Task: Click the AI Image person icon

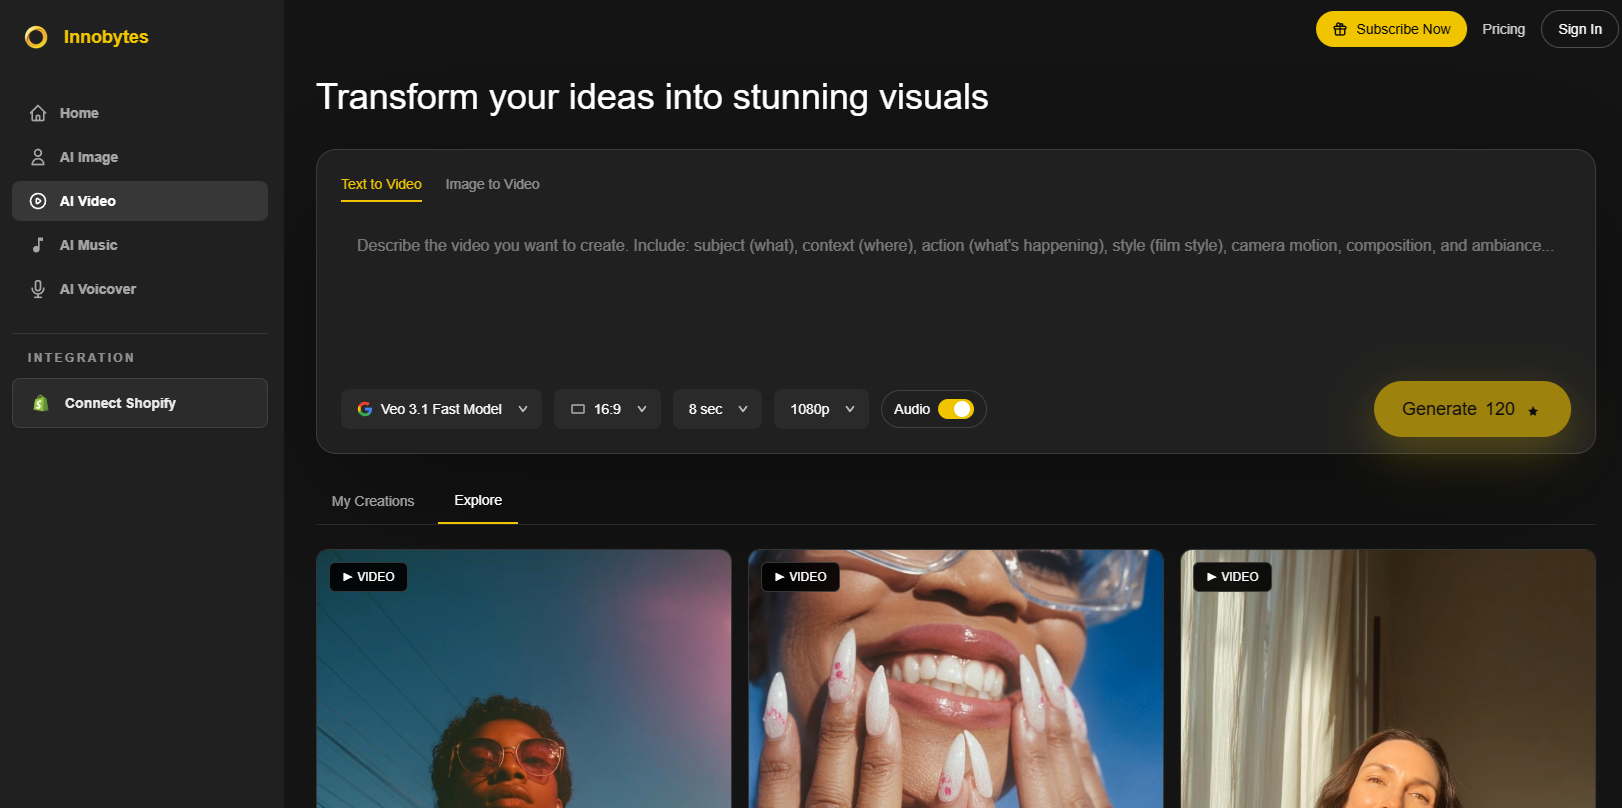Action: 38,157
